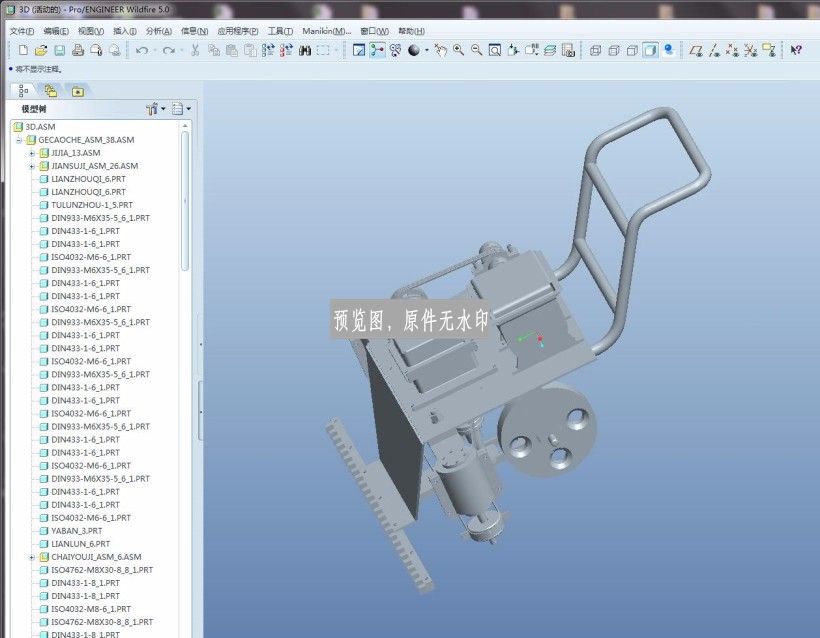Open the 文件(F) menu

(21, 31)
